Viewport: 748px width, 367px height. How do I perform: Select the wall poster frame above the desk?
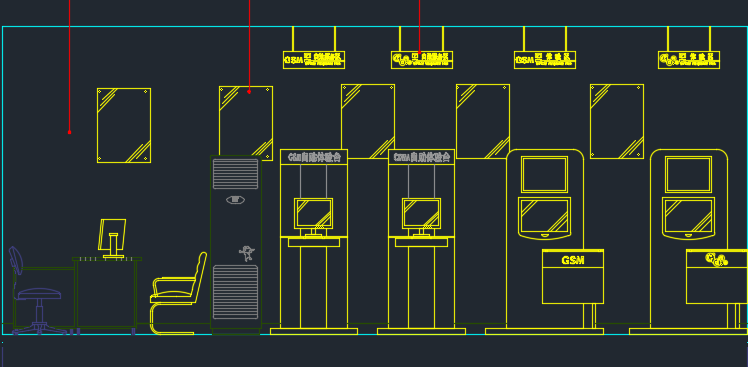[x=124, y=126]
